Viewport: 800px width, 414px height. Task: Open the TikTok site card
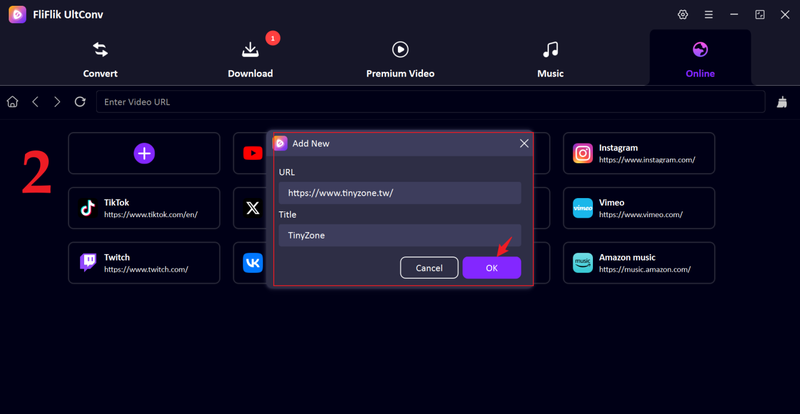(144, 208)
